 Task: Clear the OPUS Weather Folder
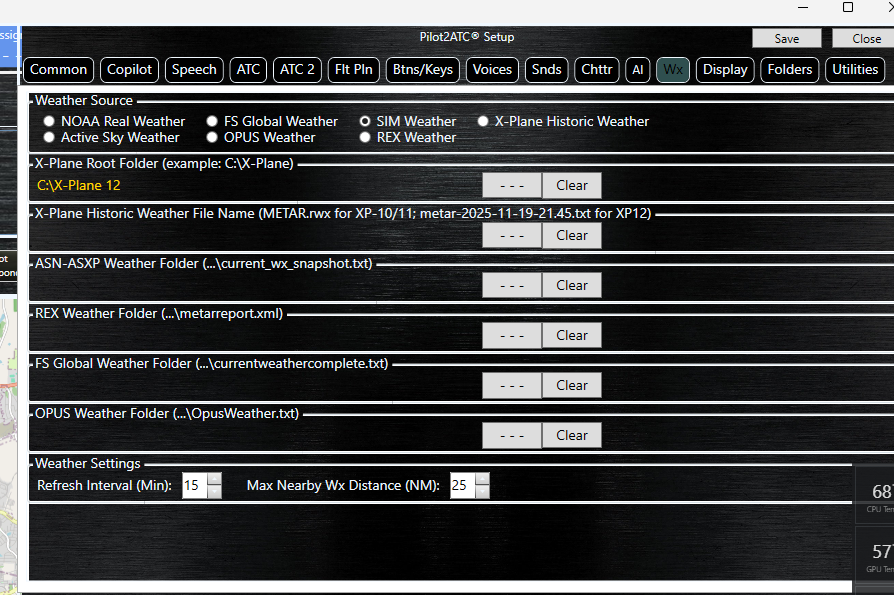point(571,436)
